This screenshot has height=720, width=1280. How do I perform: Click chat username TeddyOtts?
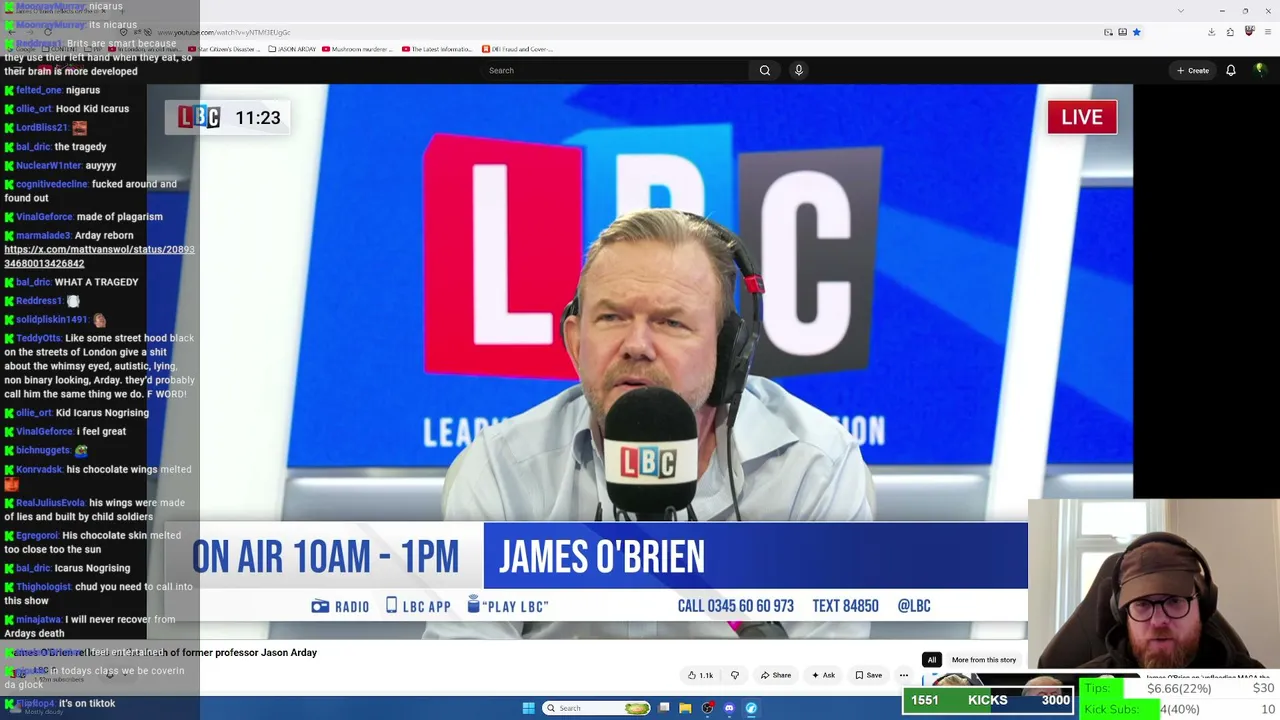click(39, 338)
